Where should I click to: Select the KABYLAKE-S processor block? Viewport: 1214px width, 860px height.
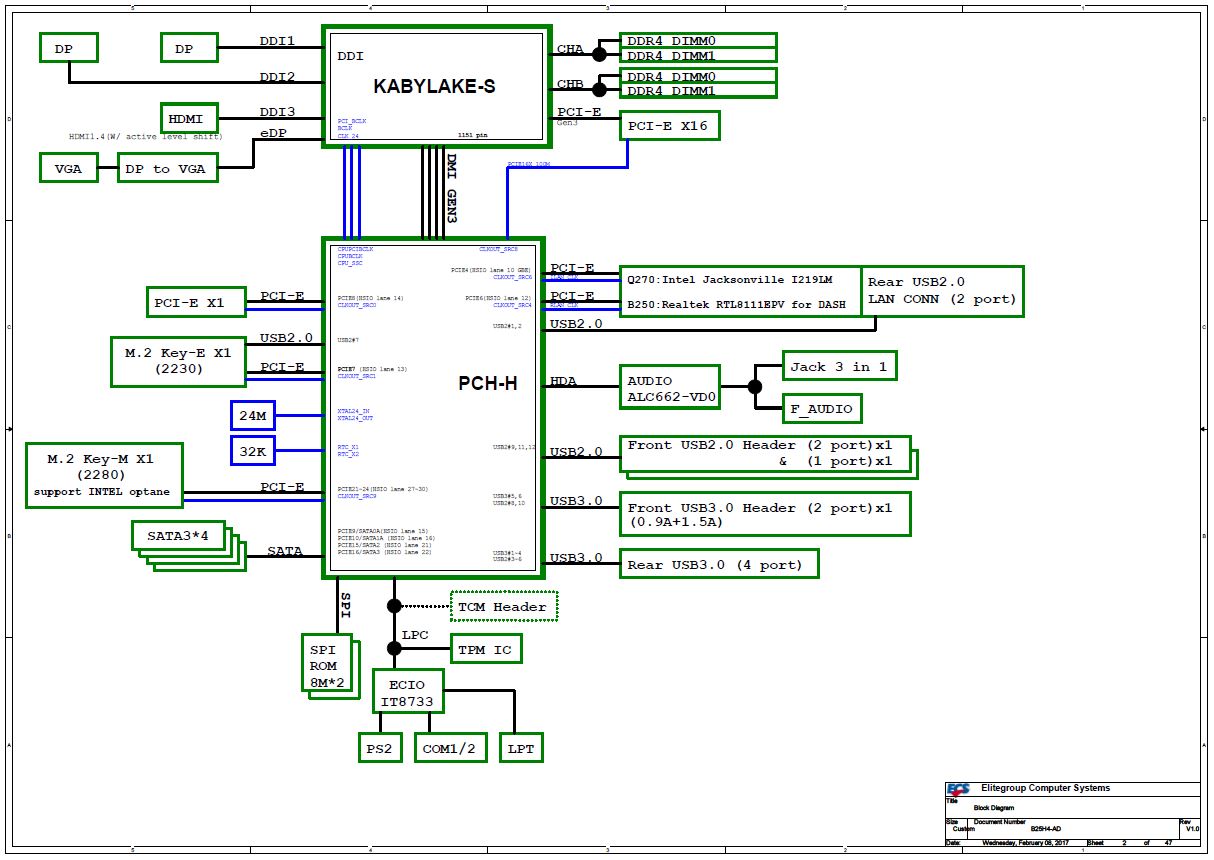point(434,87)
